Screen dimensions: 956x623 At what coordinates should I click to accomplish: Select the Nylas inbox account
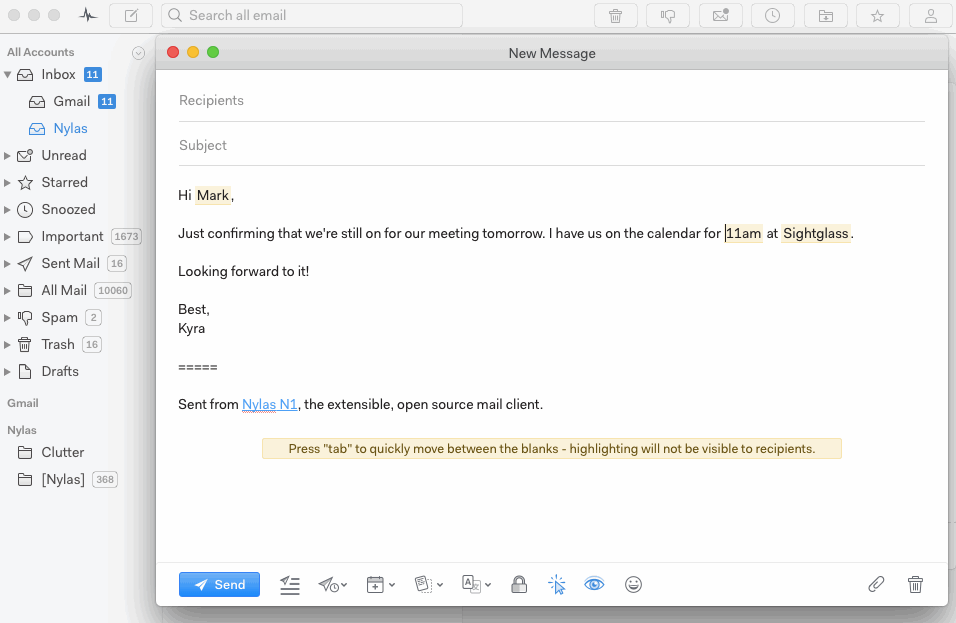[70, 128]
